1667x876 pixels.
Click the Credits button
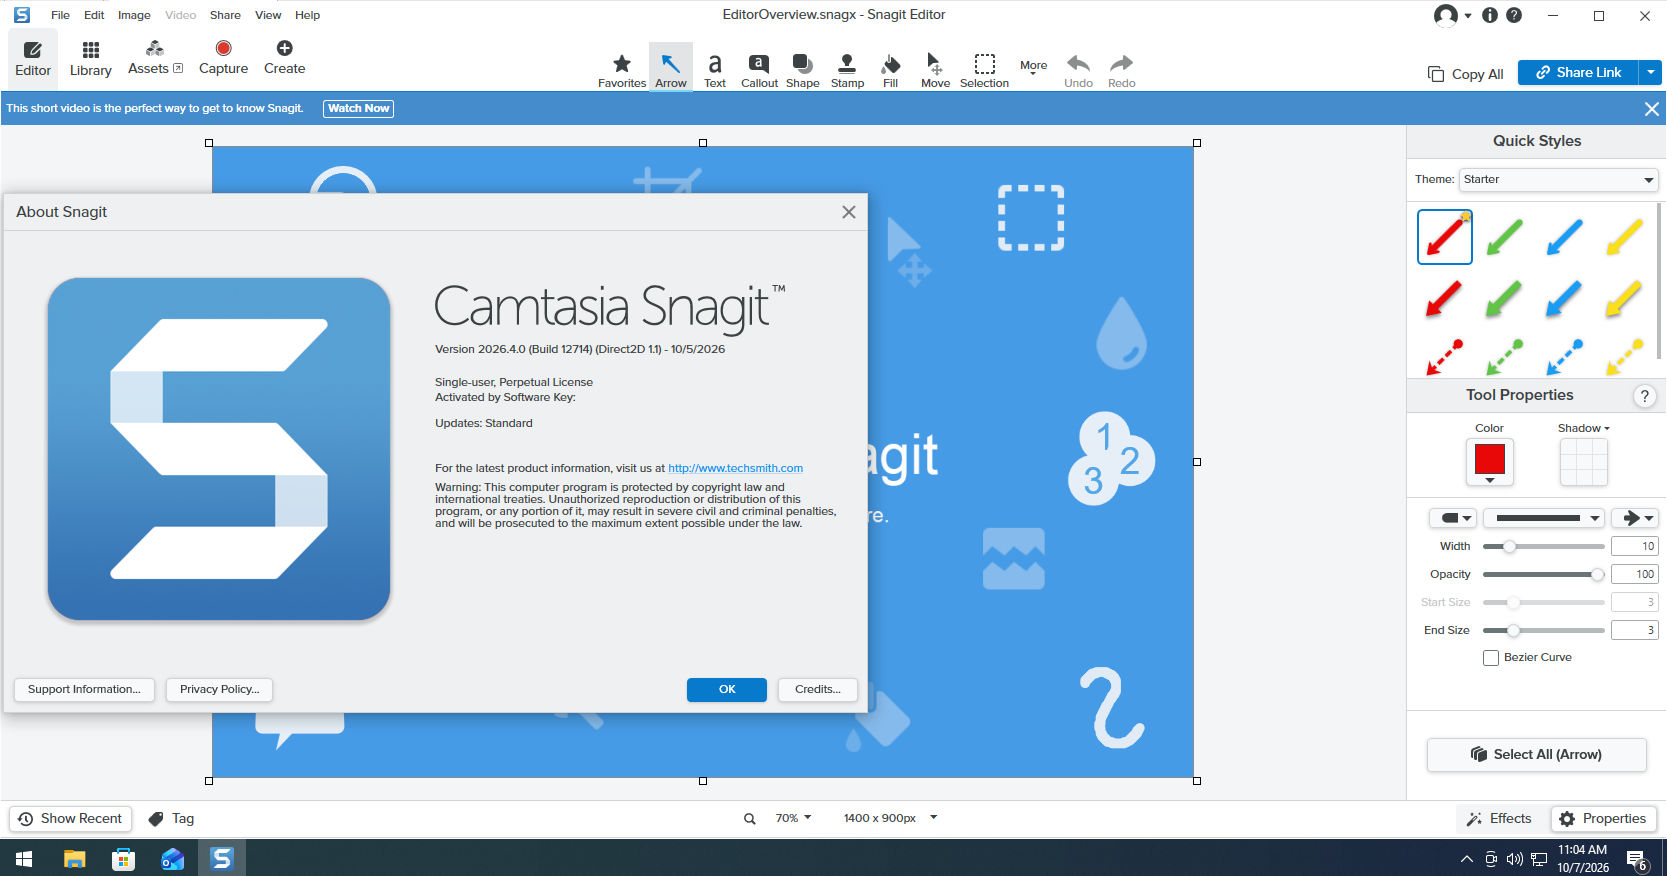tap(817, 690)
